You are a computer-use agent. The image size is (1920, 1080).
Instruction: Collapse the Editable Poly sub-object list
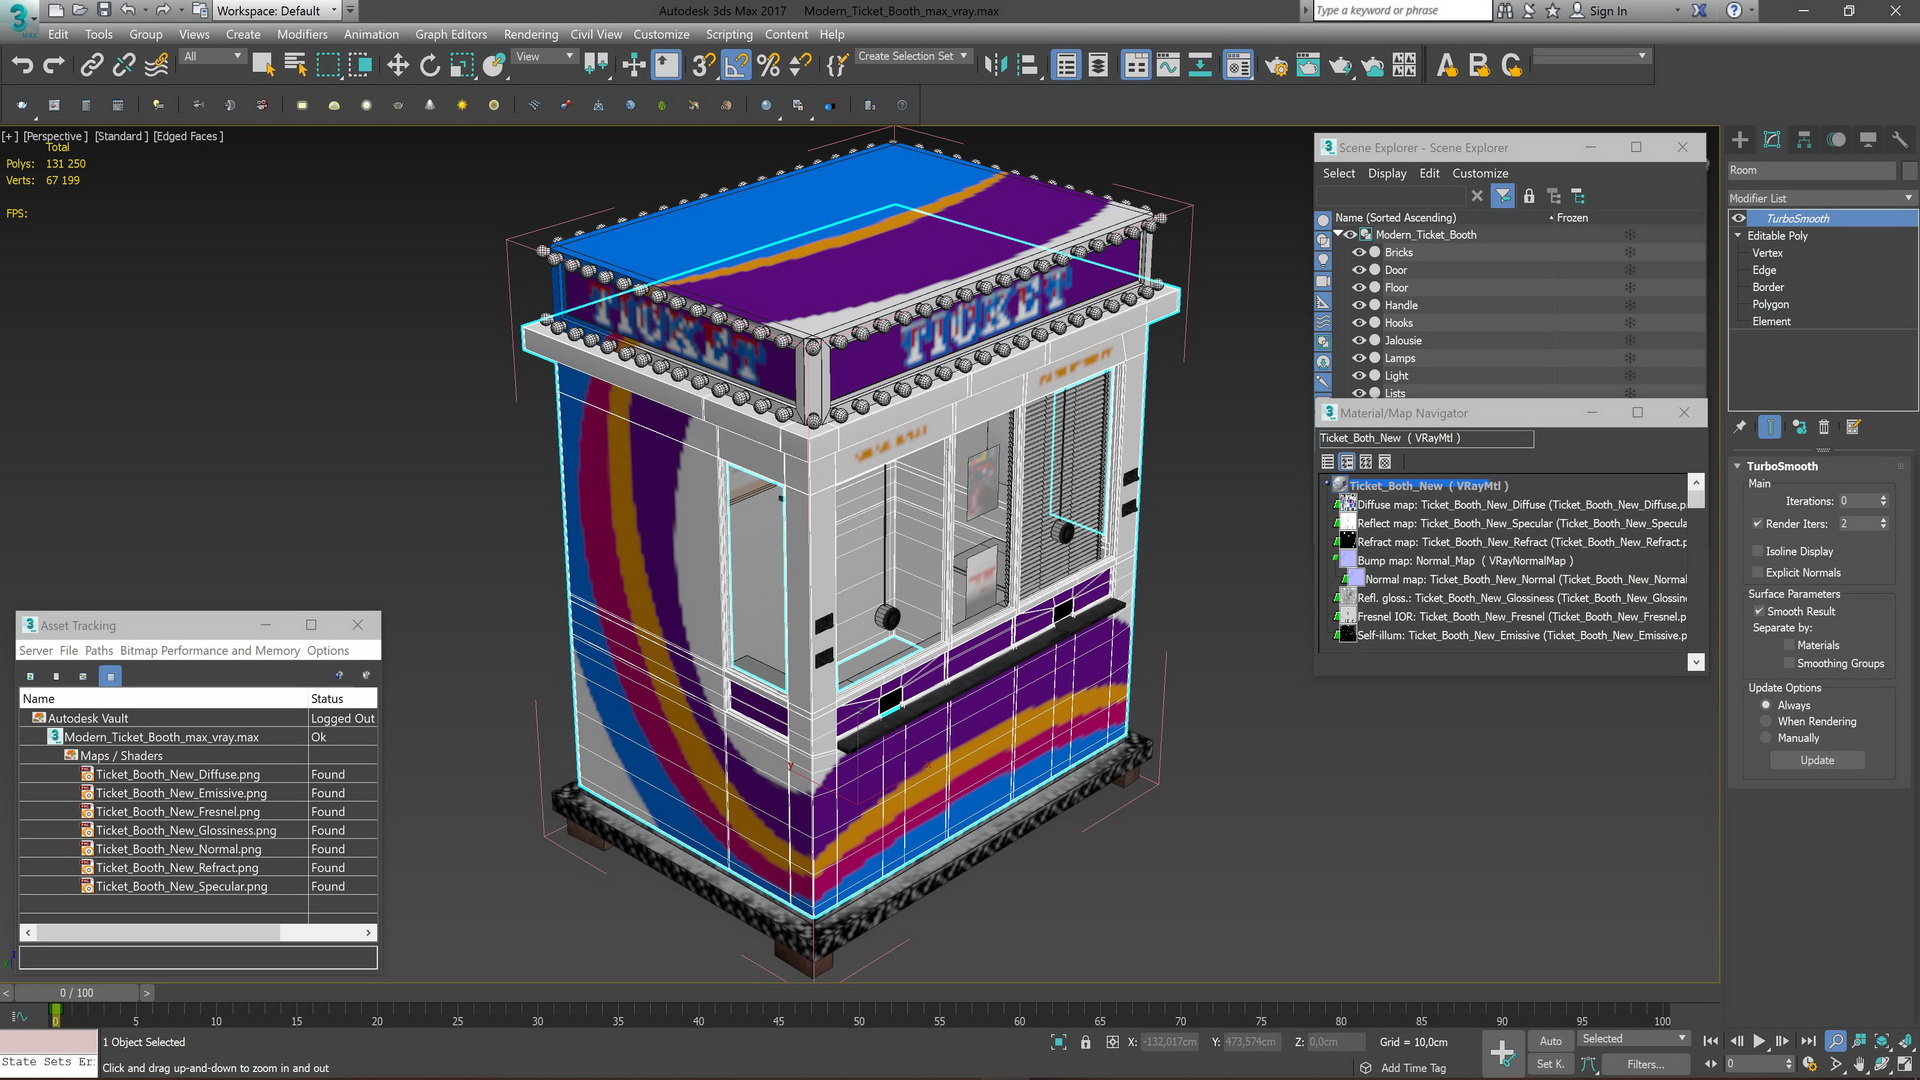coord(1738,235)
